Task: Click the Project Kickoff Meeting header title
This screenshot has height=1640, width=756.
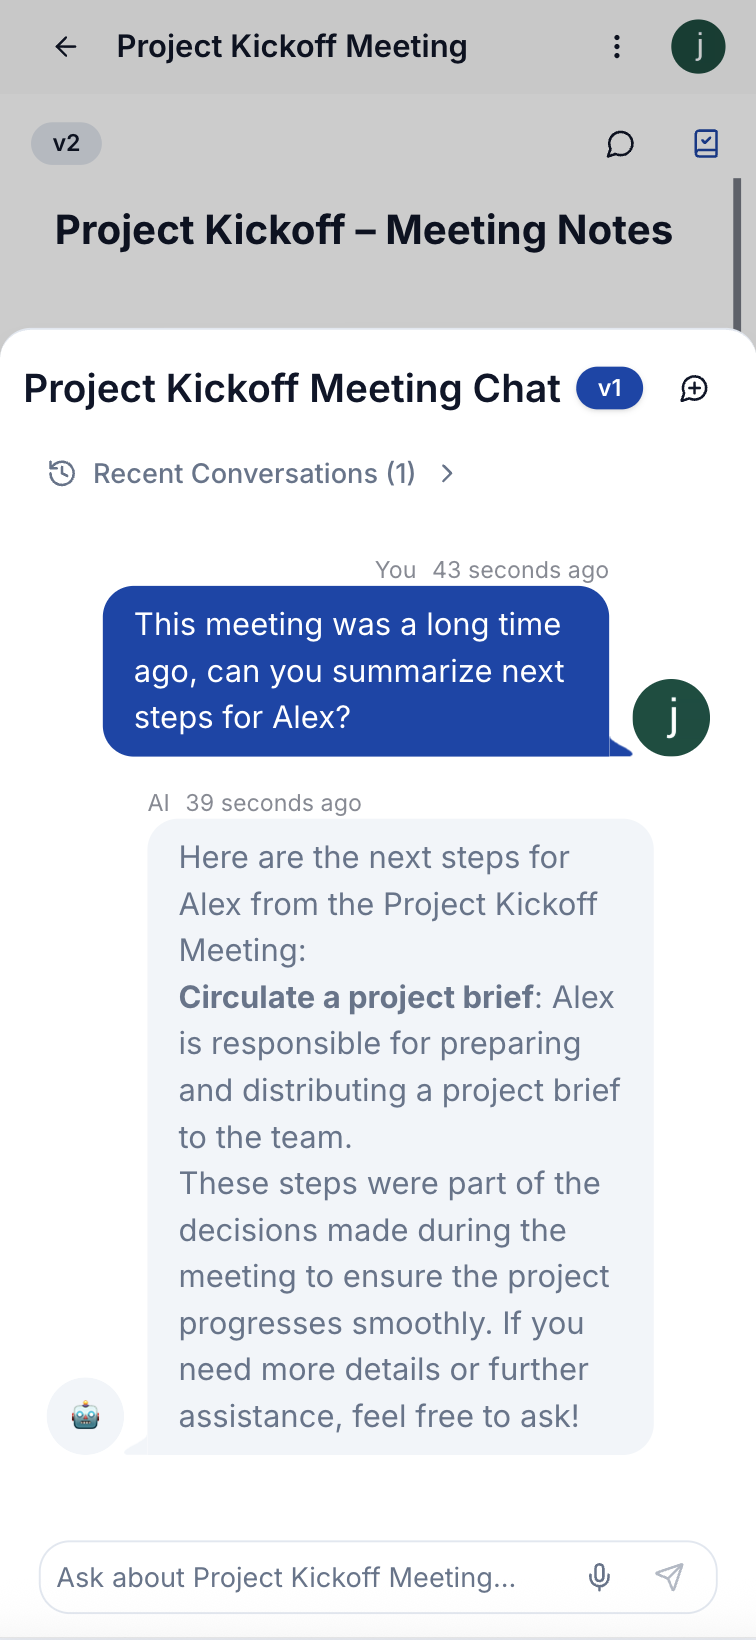Action: click(x=292, y=47)
